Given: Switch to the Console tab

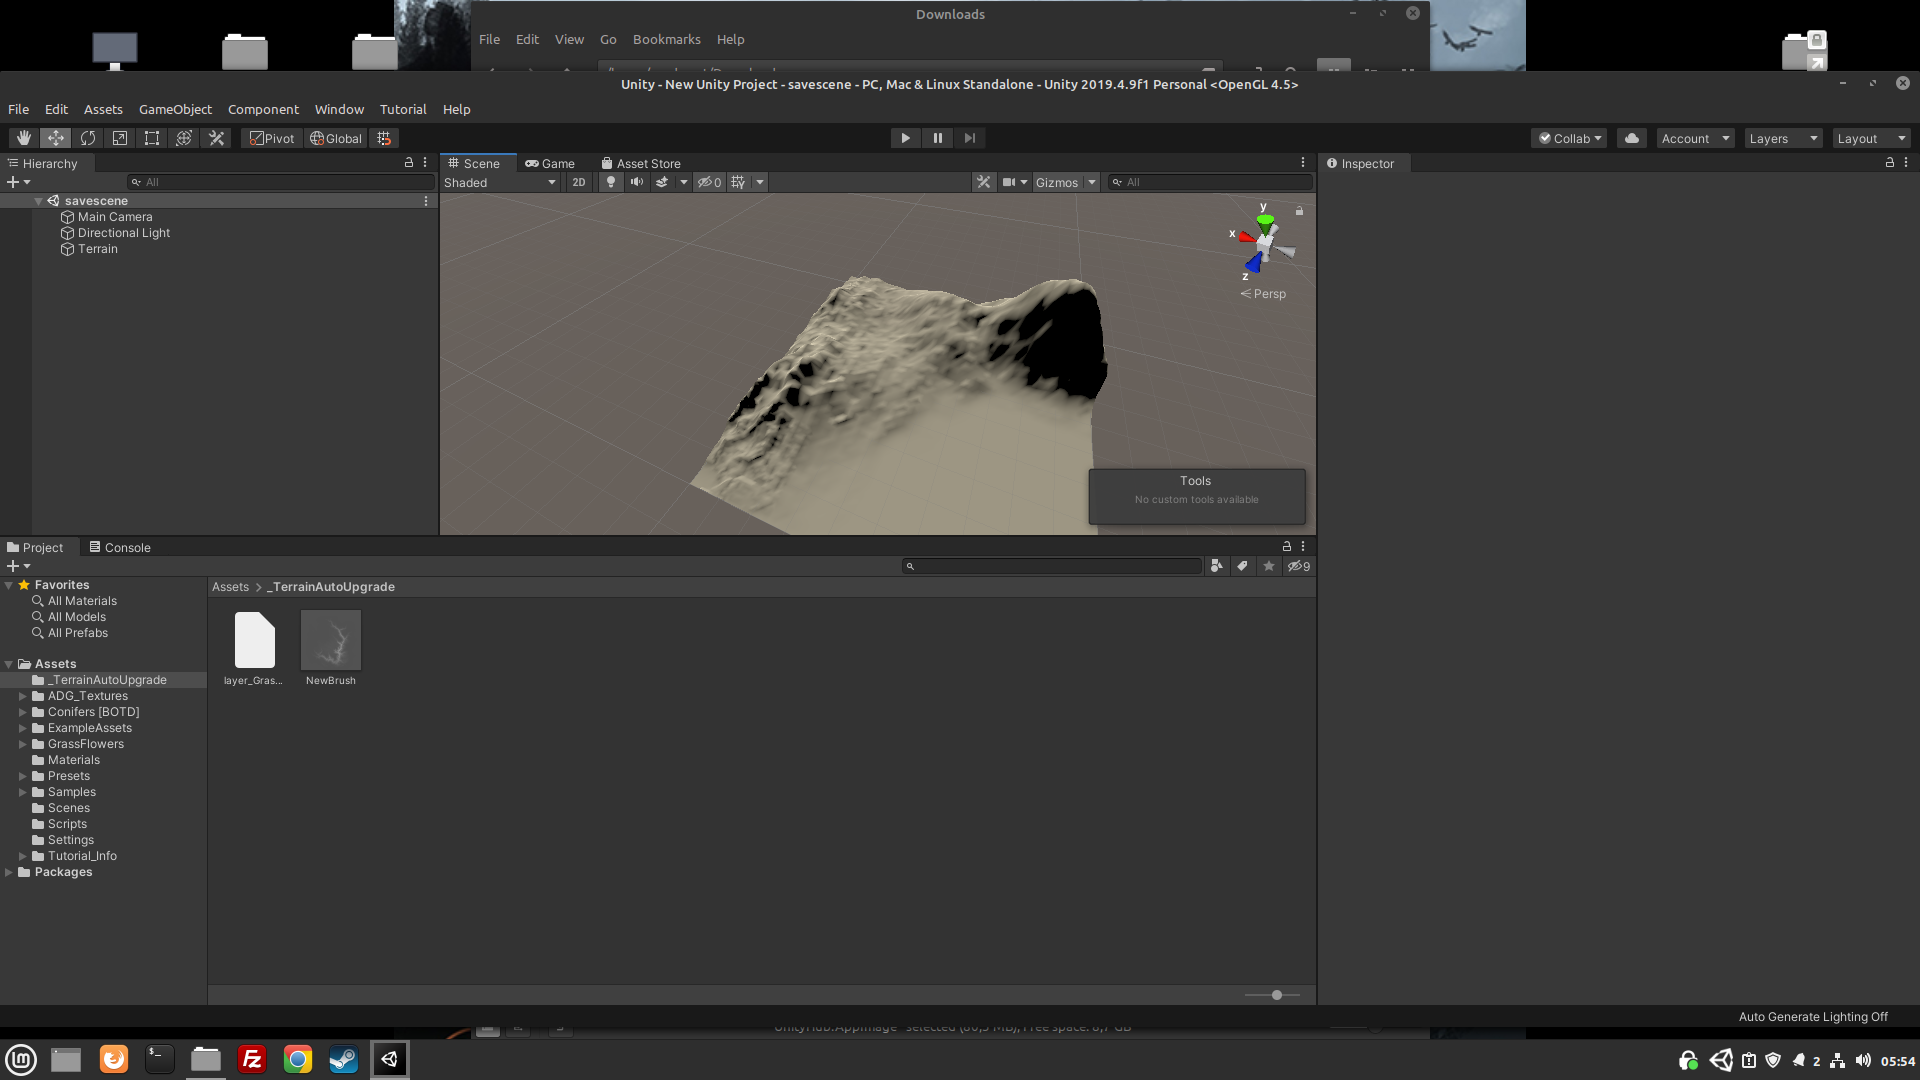Looking at the screenshot, I should click(x=120, y=547).
